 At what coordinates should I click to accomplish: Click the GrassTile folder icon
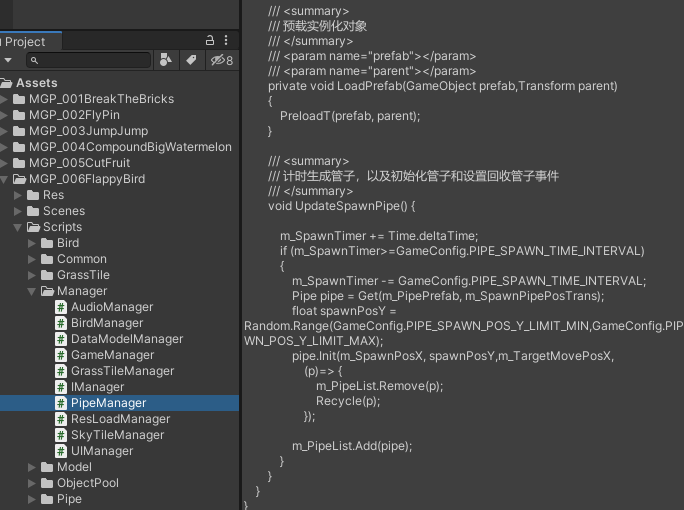47,275
